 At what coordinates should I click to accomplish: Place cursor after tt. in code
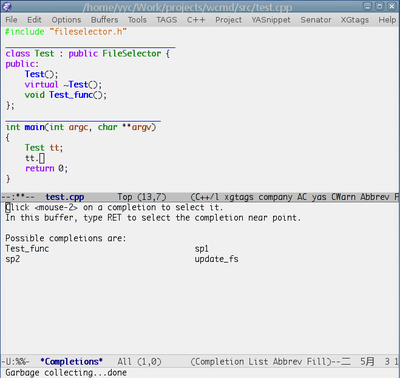click(42, 158)
